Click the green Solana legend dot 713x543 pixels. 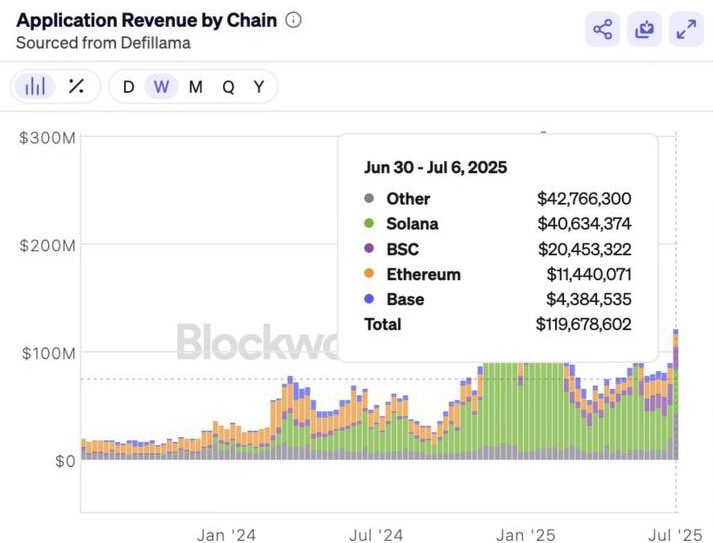(369, 224)
